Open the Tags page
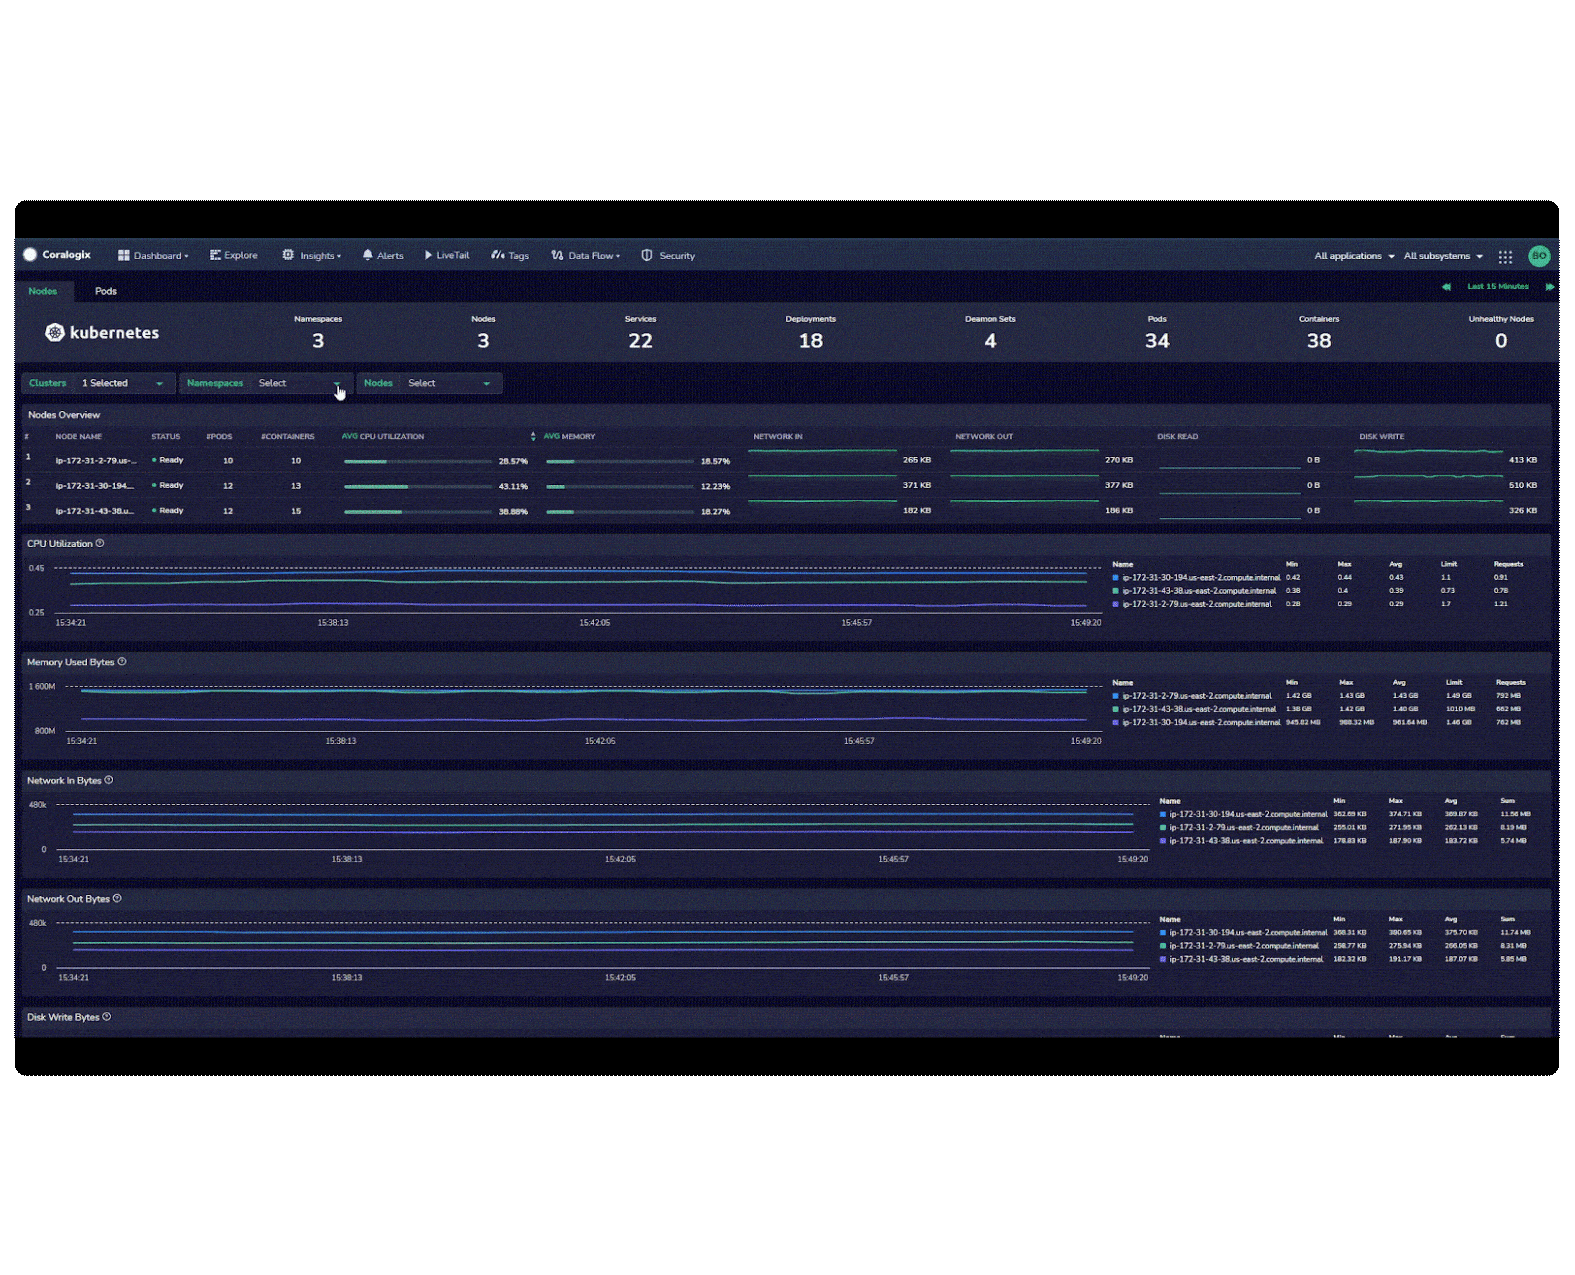1575x1275 pixels. click(x=510, y=256)
